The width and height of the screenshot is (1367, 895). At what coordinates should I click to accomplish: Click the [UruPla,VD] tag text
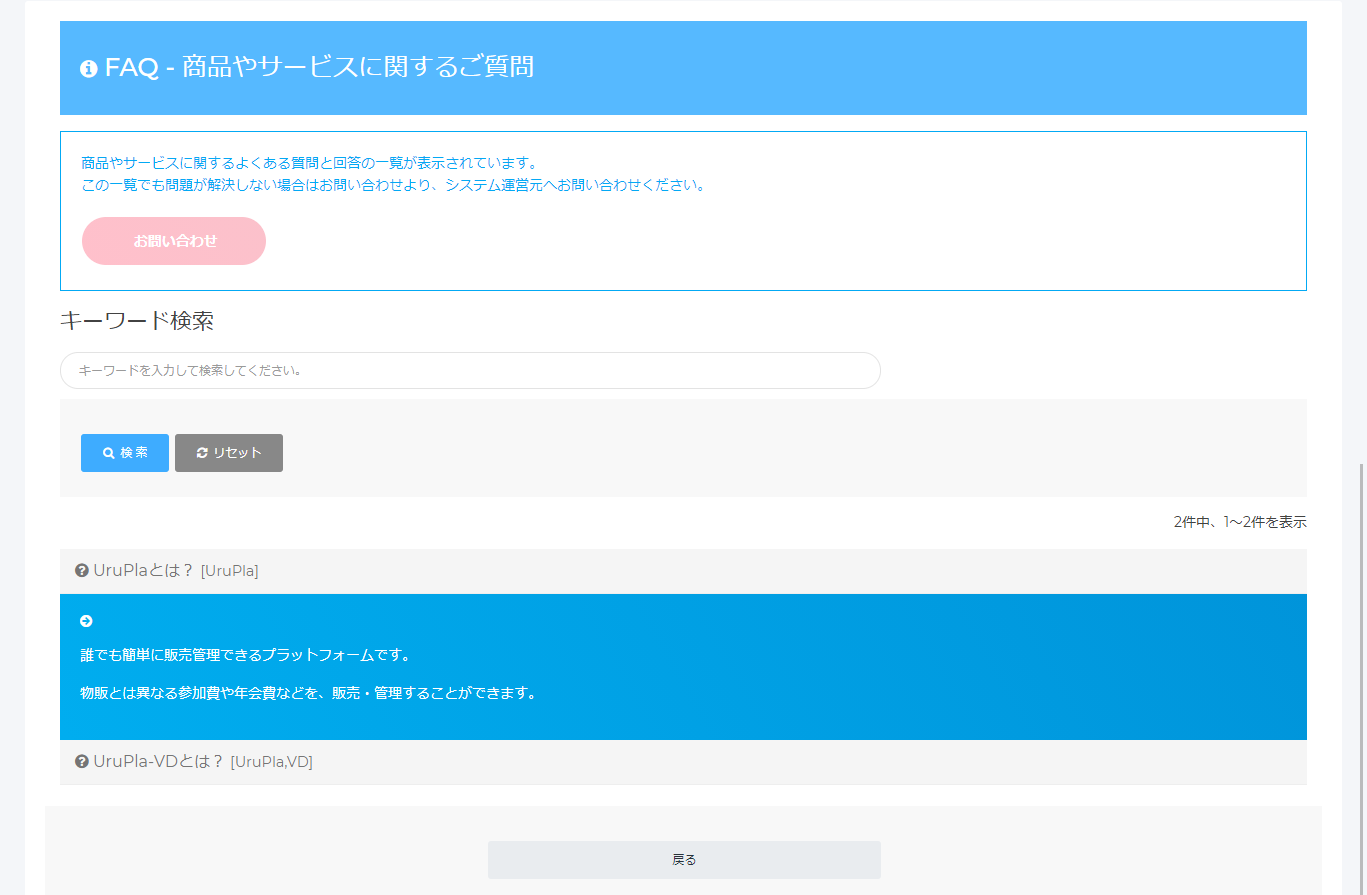point(271,762)
